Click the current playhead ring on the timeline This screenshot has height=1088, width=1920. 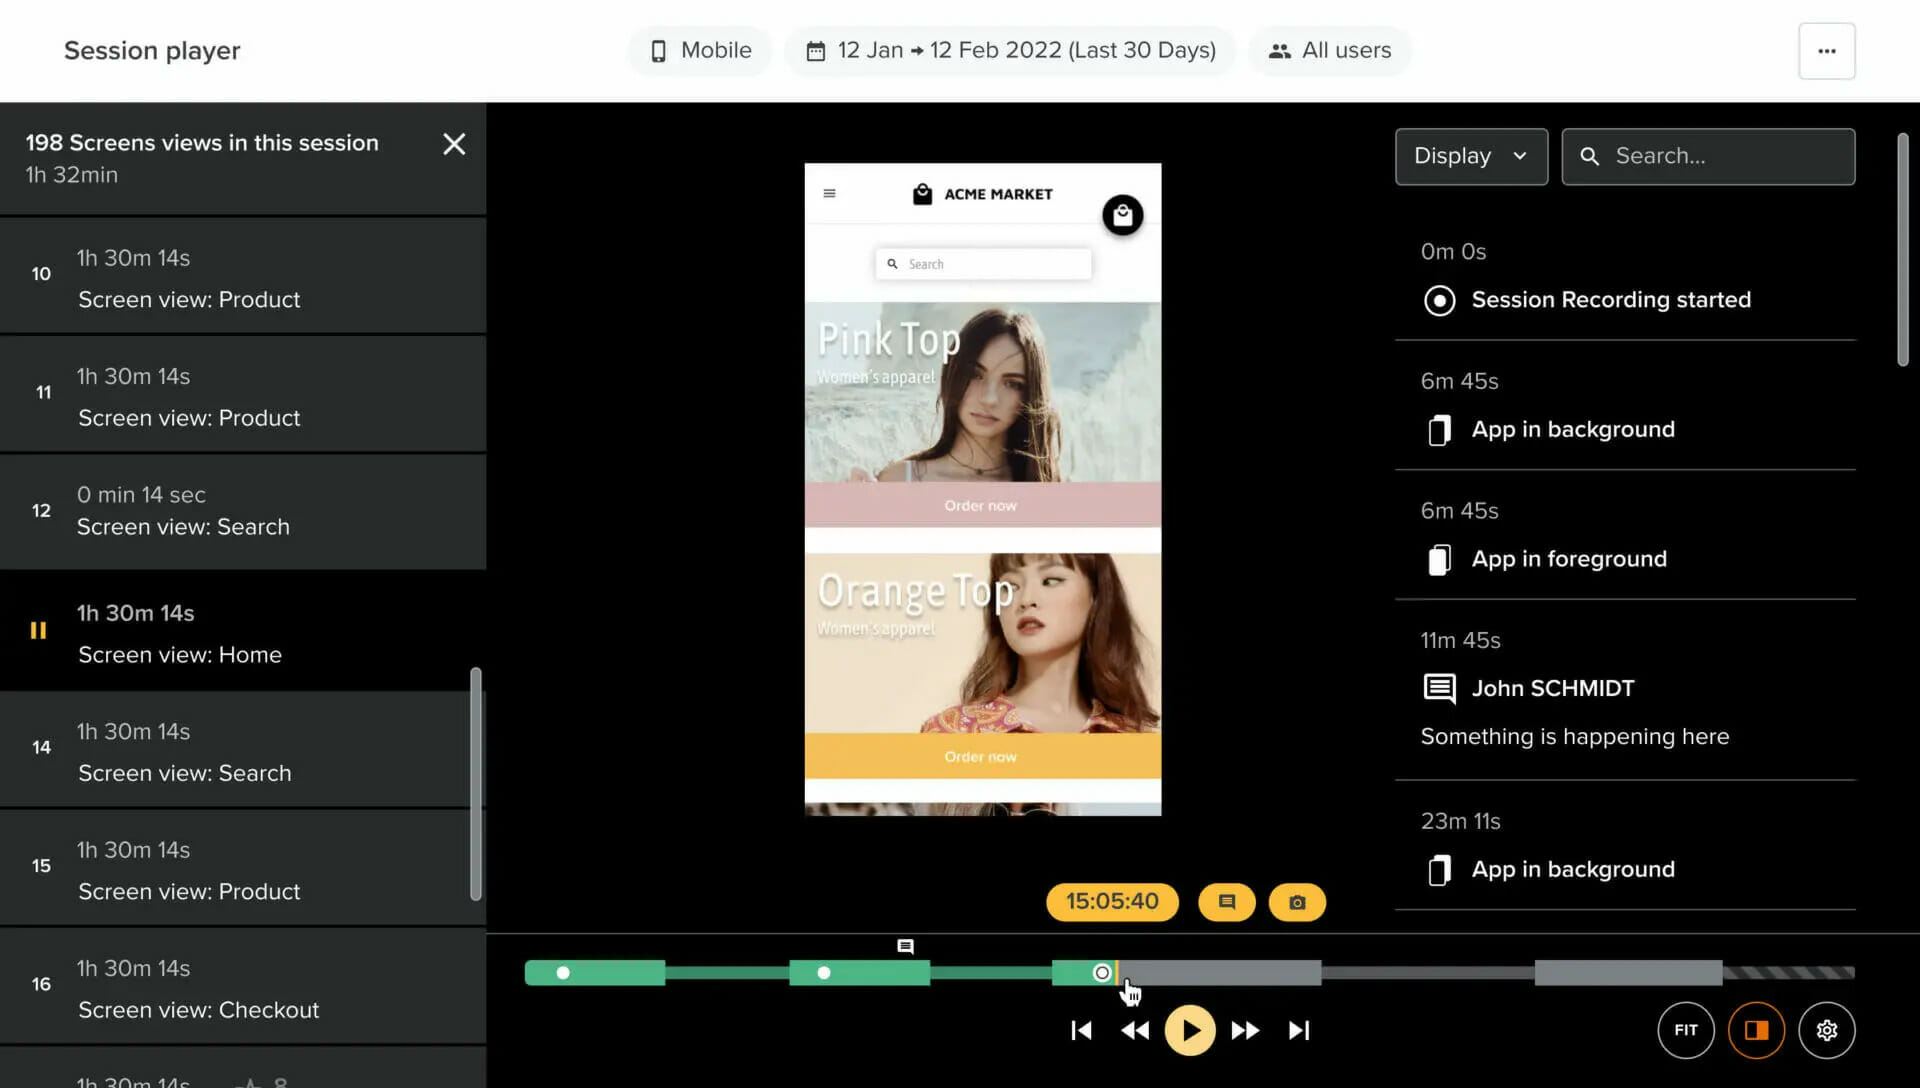pyautogui.click(x=1102, y=972)
